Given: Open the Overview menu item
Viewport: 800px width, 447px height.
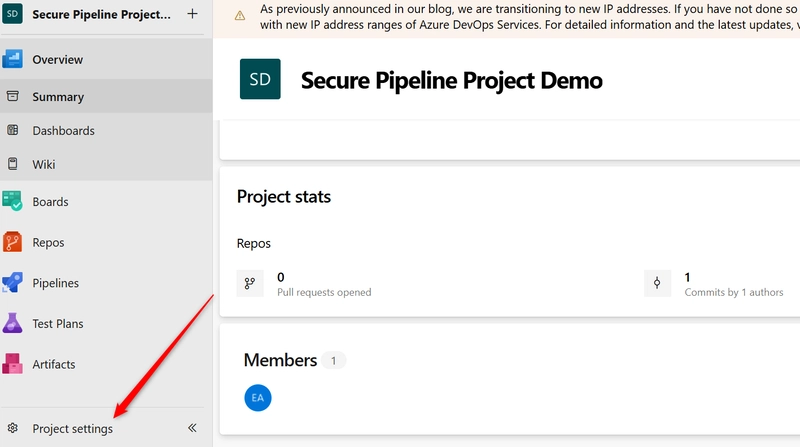Looking at the screenshot, I should (57, 60).
